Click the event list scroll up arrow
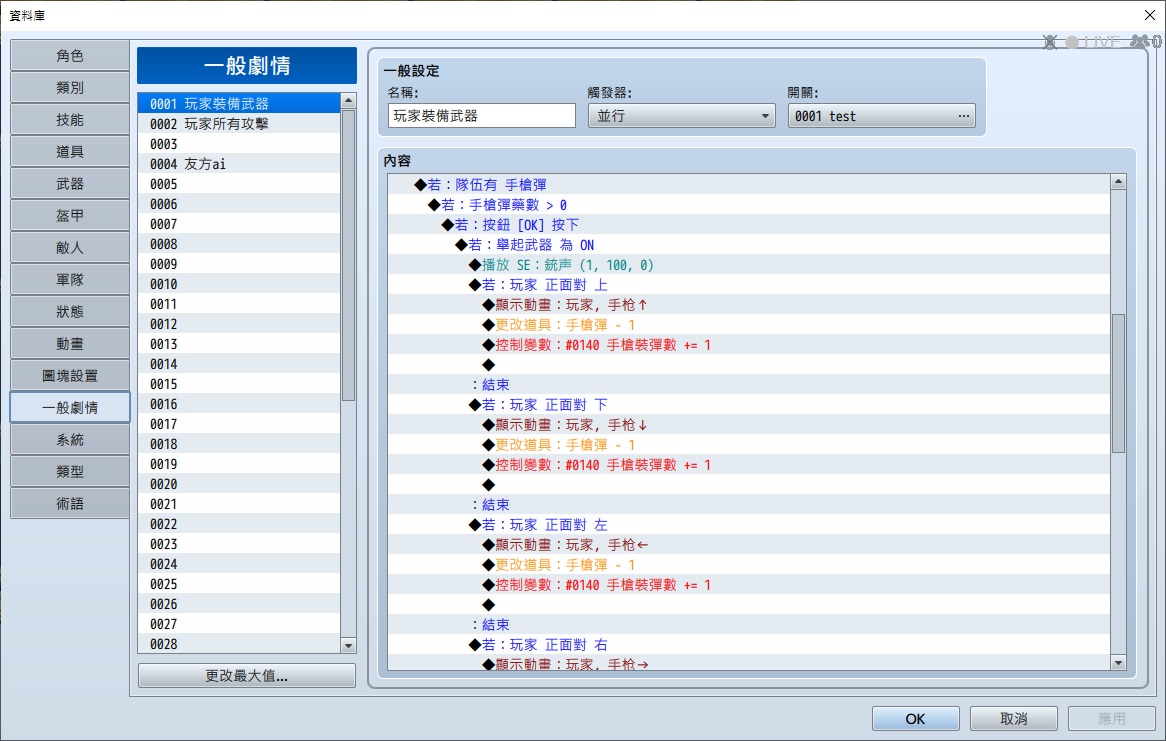This screenshot has width=1166, height=741. coord(348,100)
